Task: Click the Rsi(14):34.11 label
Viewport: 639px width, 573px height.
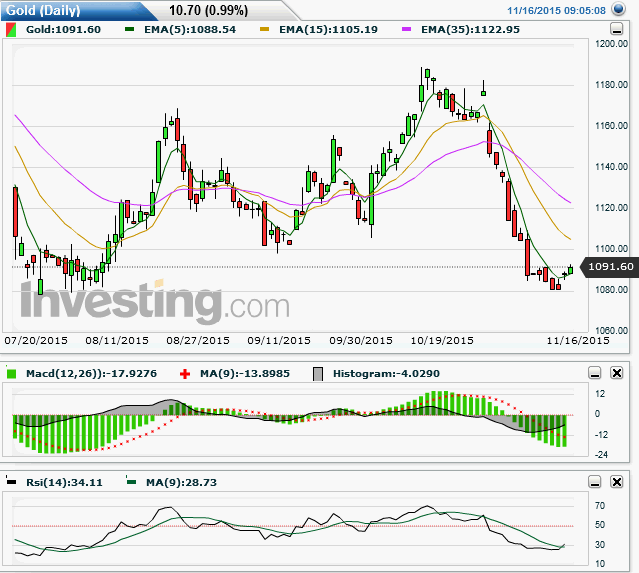Action: (x=64, y=483)
